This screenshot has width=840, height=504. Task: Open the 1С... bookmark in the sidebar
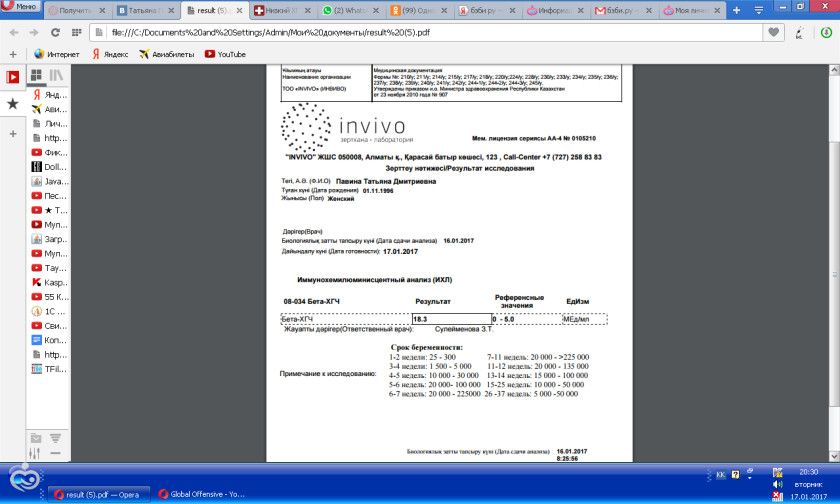(x=49, y=312)
